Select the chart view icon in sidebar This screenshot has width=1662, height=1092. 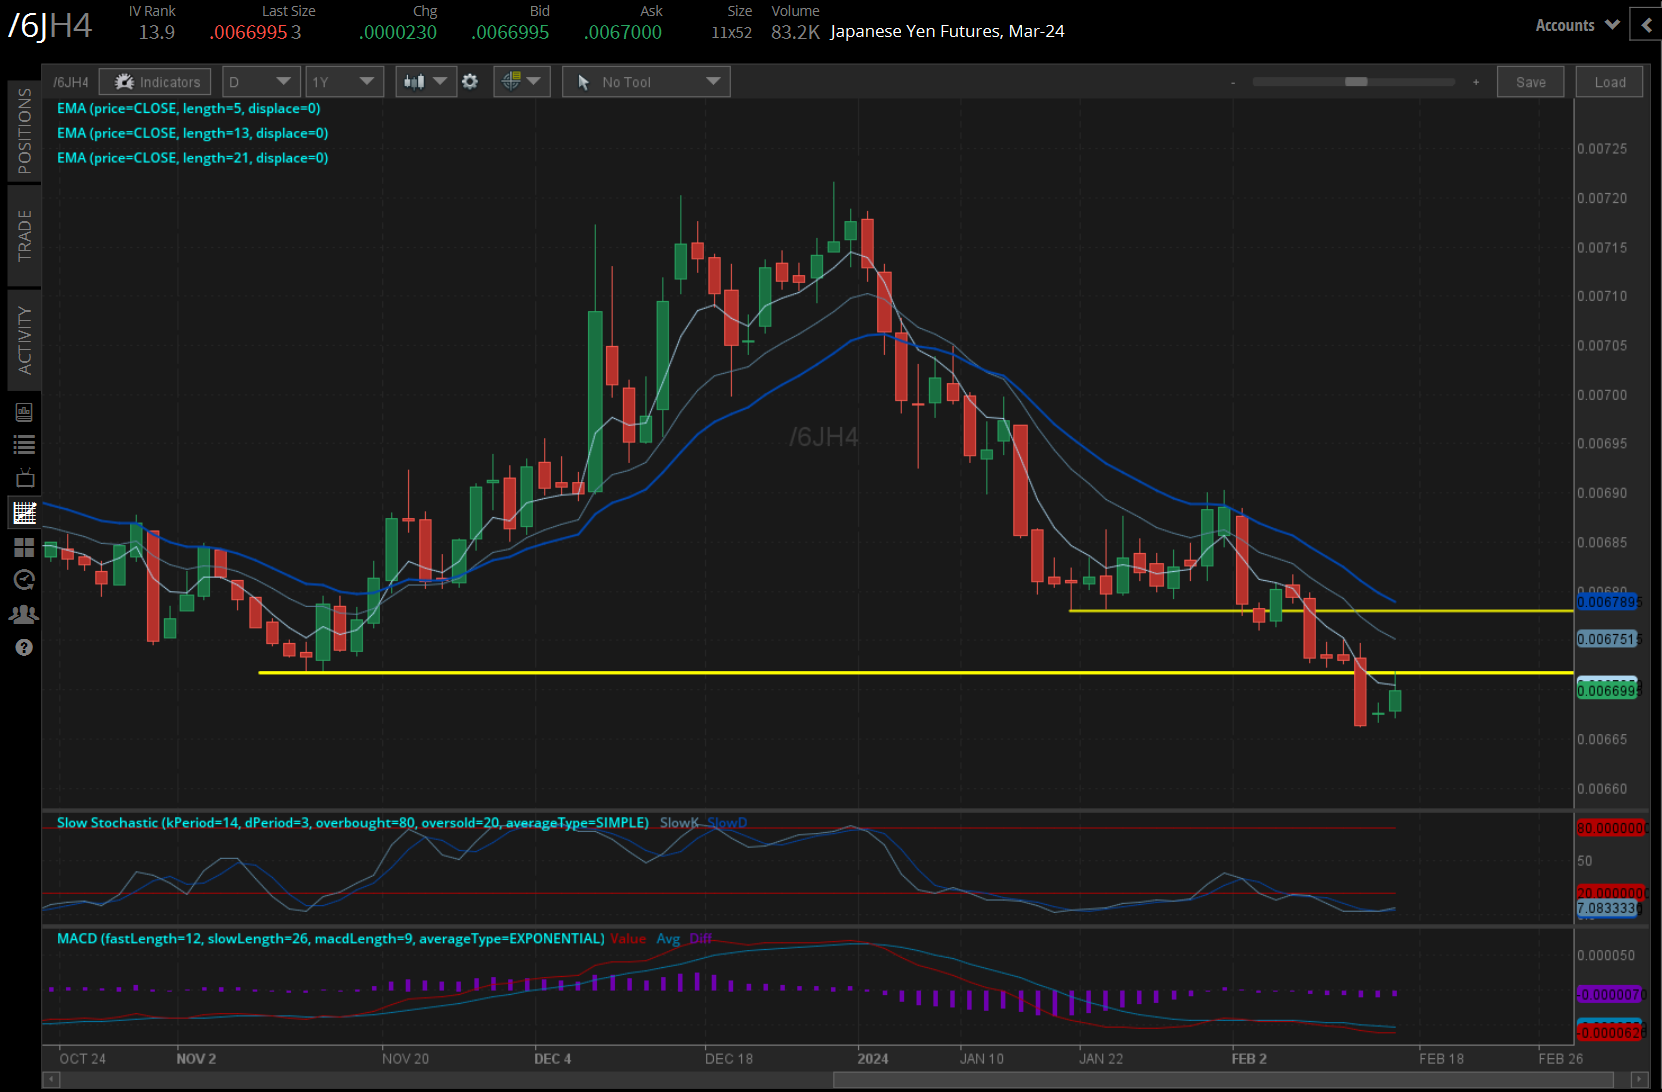tap(24, 513)
